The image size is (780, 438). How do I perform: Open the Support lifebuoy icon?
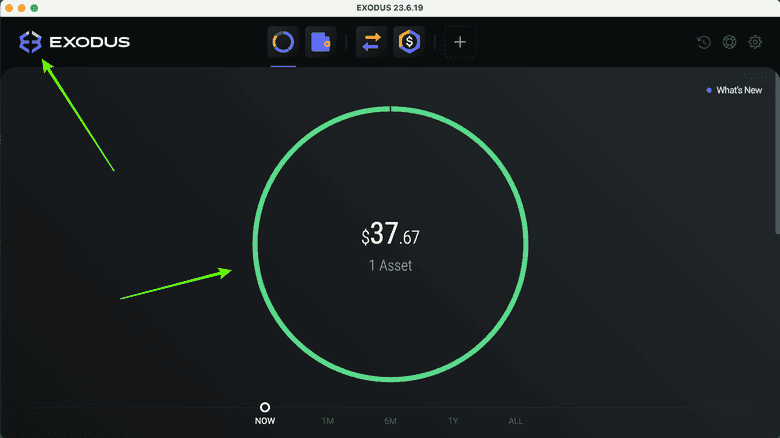pos(729,42)
